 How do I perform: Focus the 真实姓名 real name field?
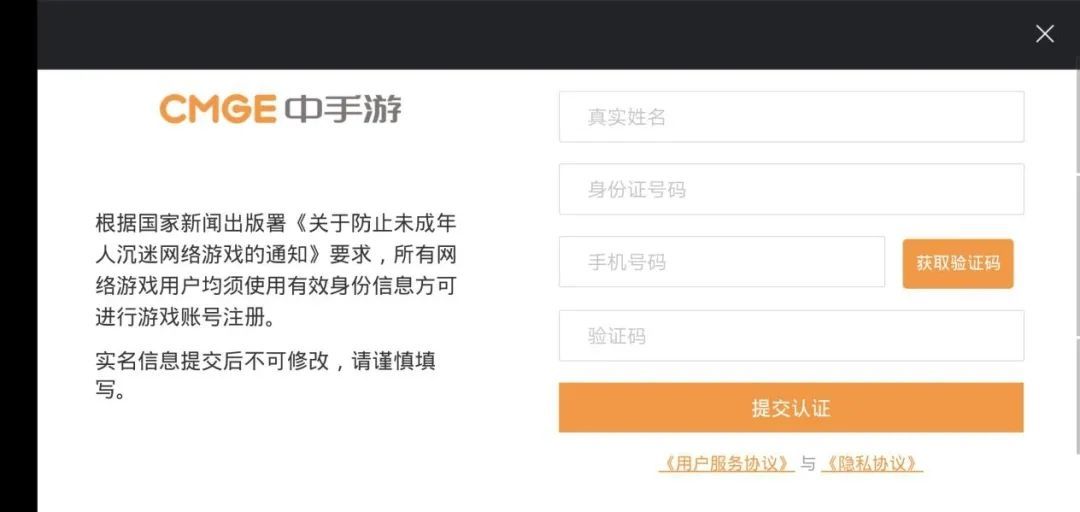pyautogui.click(x=791, y=117)
